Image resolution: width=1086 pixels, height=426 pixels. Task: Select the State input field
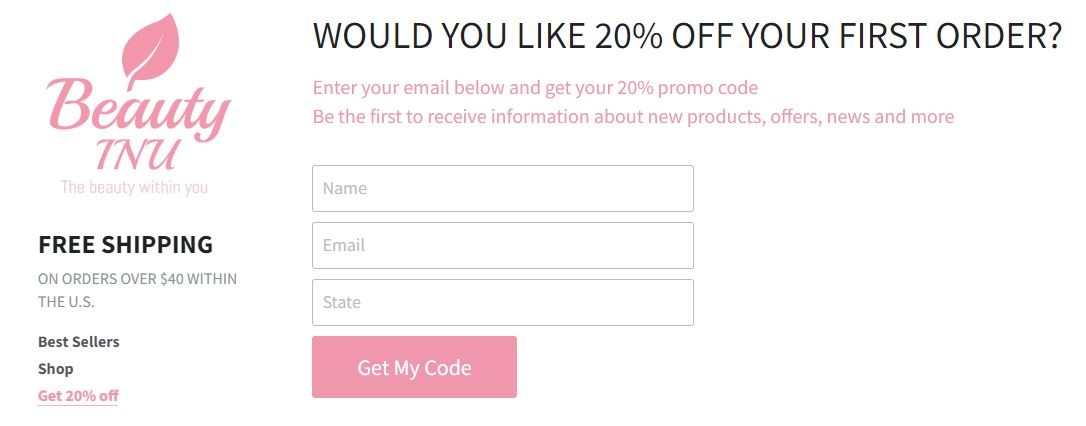pos(502,302)
